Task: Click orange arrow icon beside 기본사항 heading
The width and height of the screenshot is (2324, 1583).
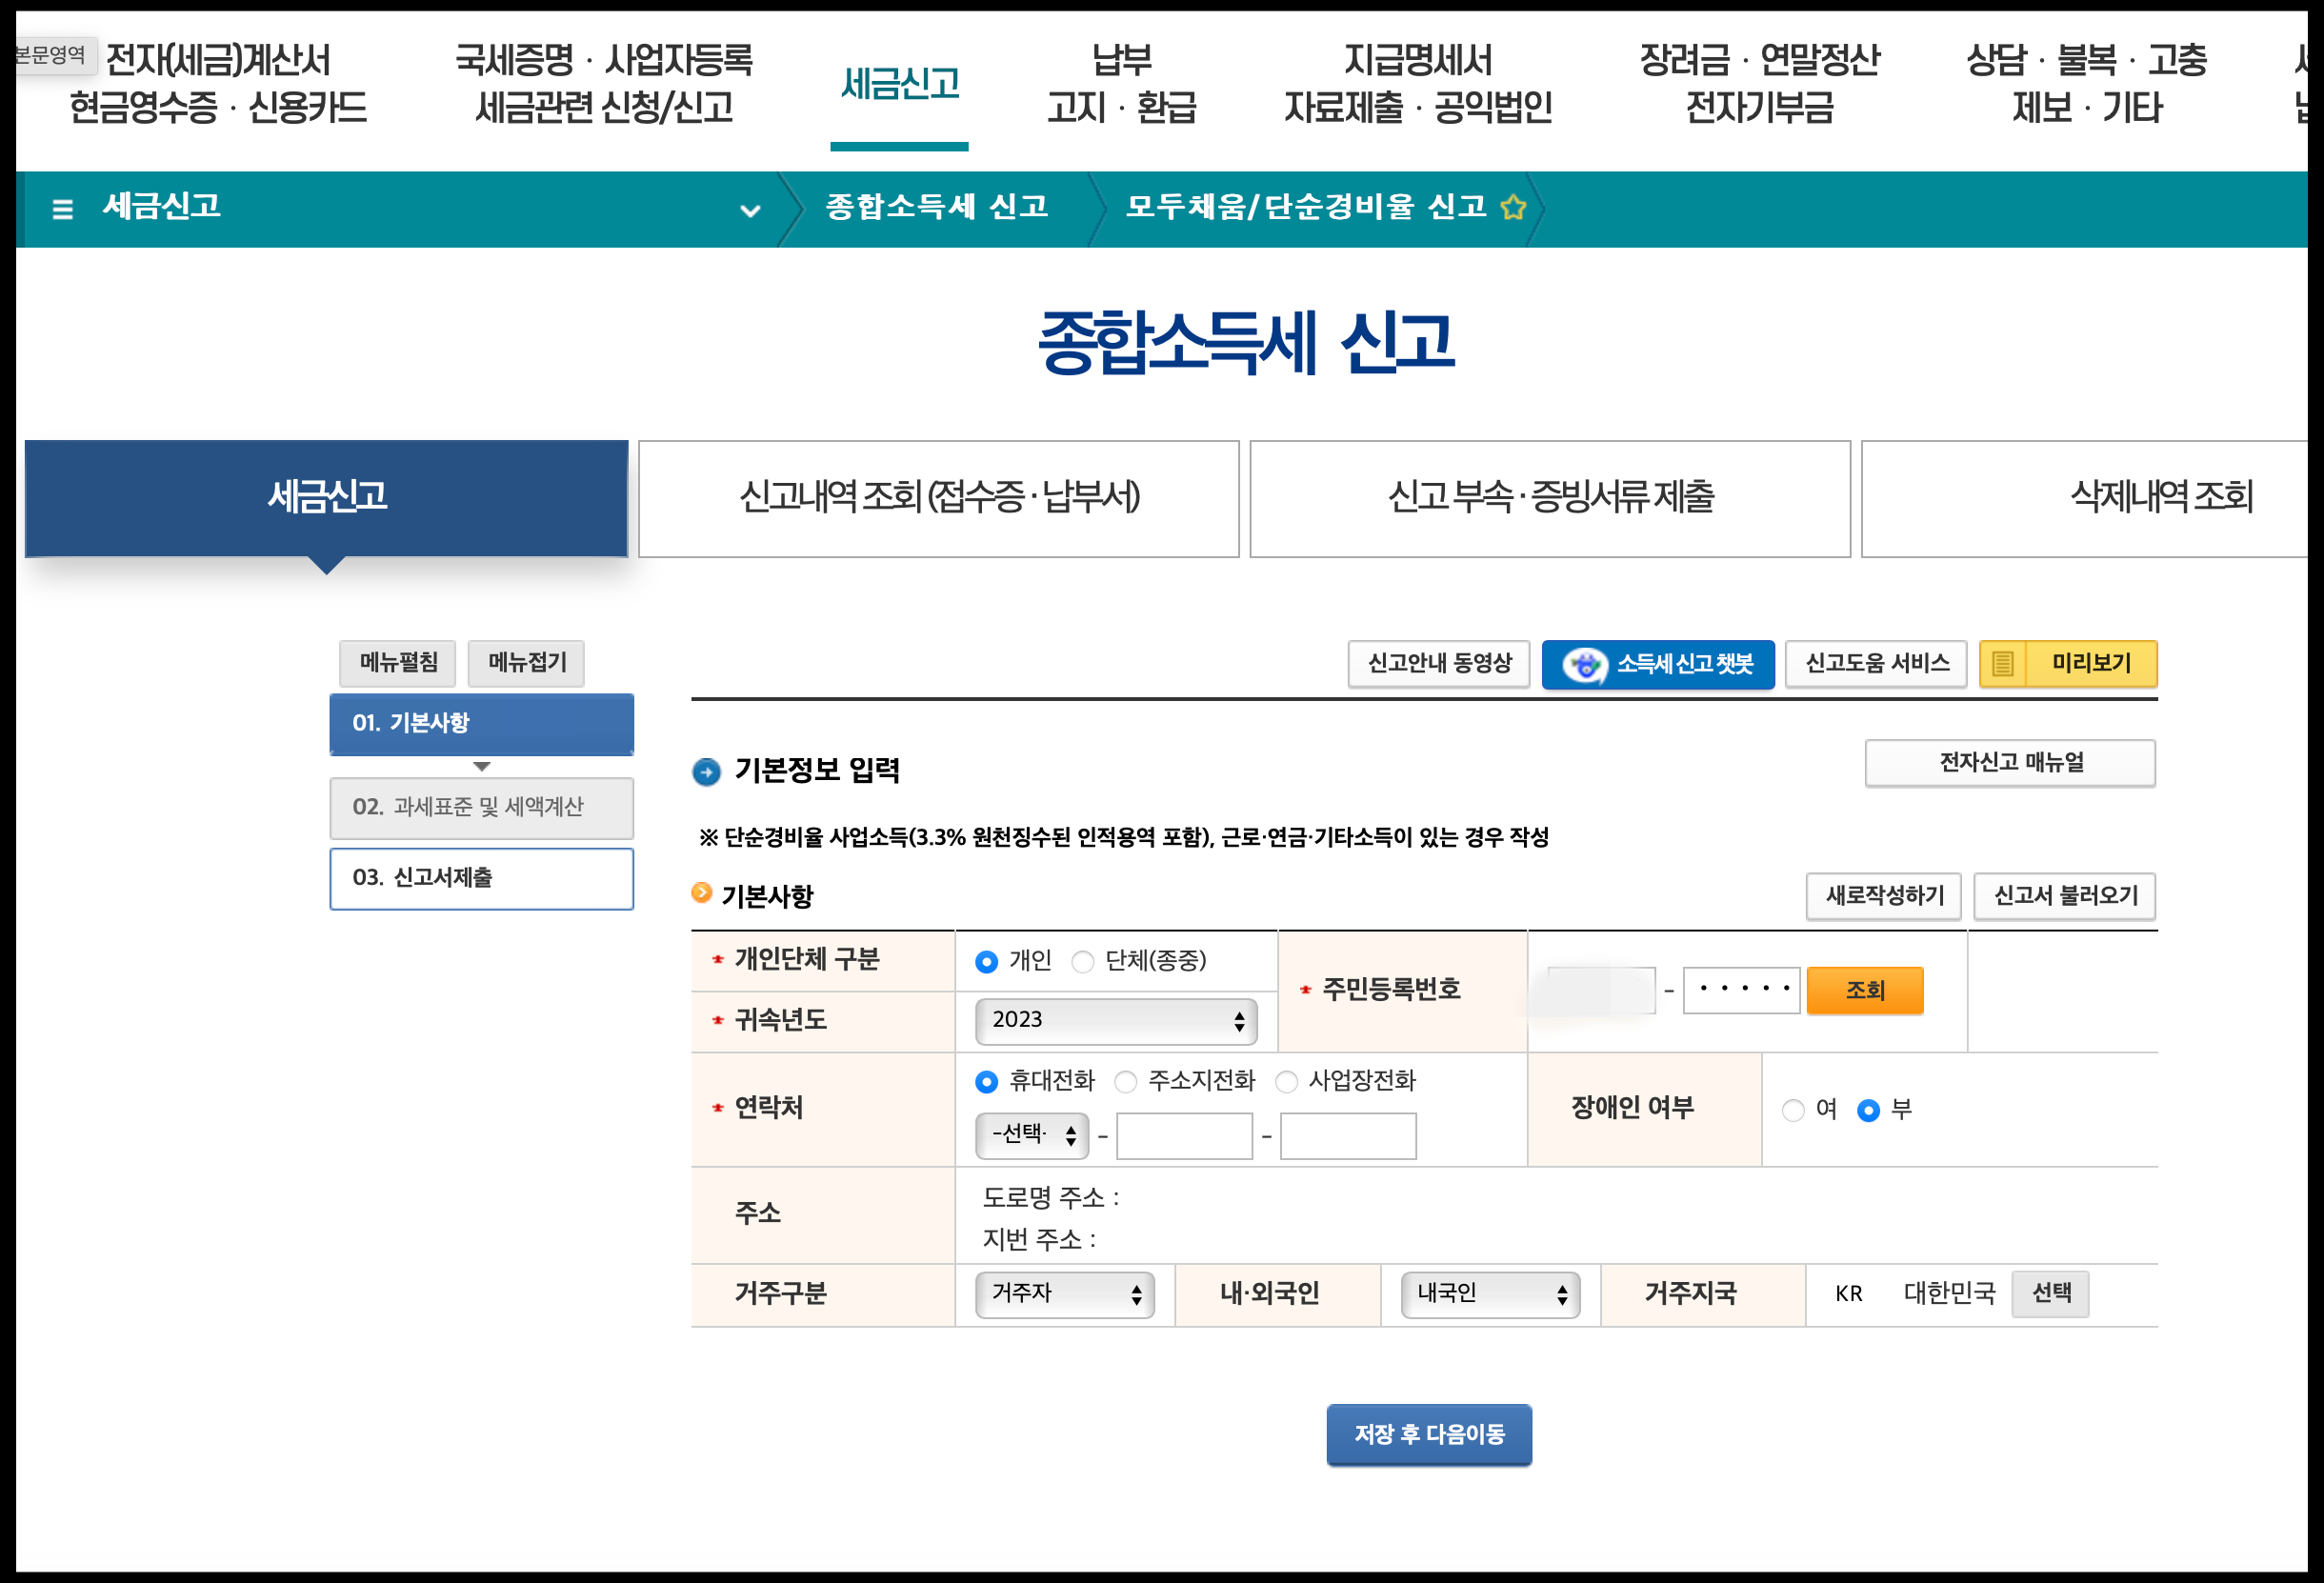Action: pyautogui.click(x=702, y=893)
